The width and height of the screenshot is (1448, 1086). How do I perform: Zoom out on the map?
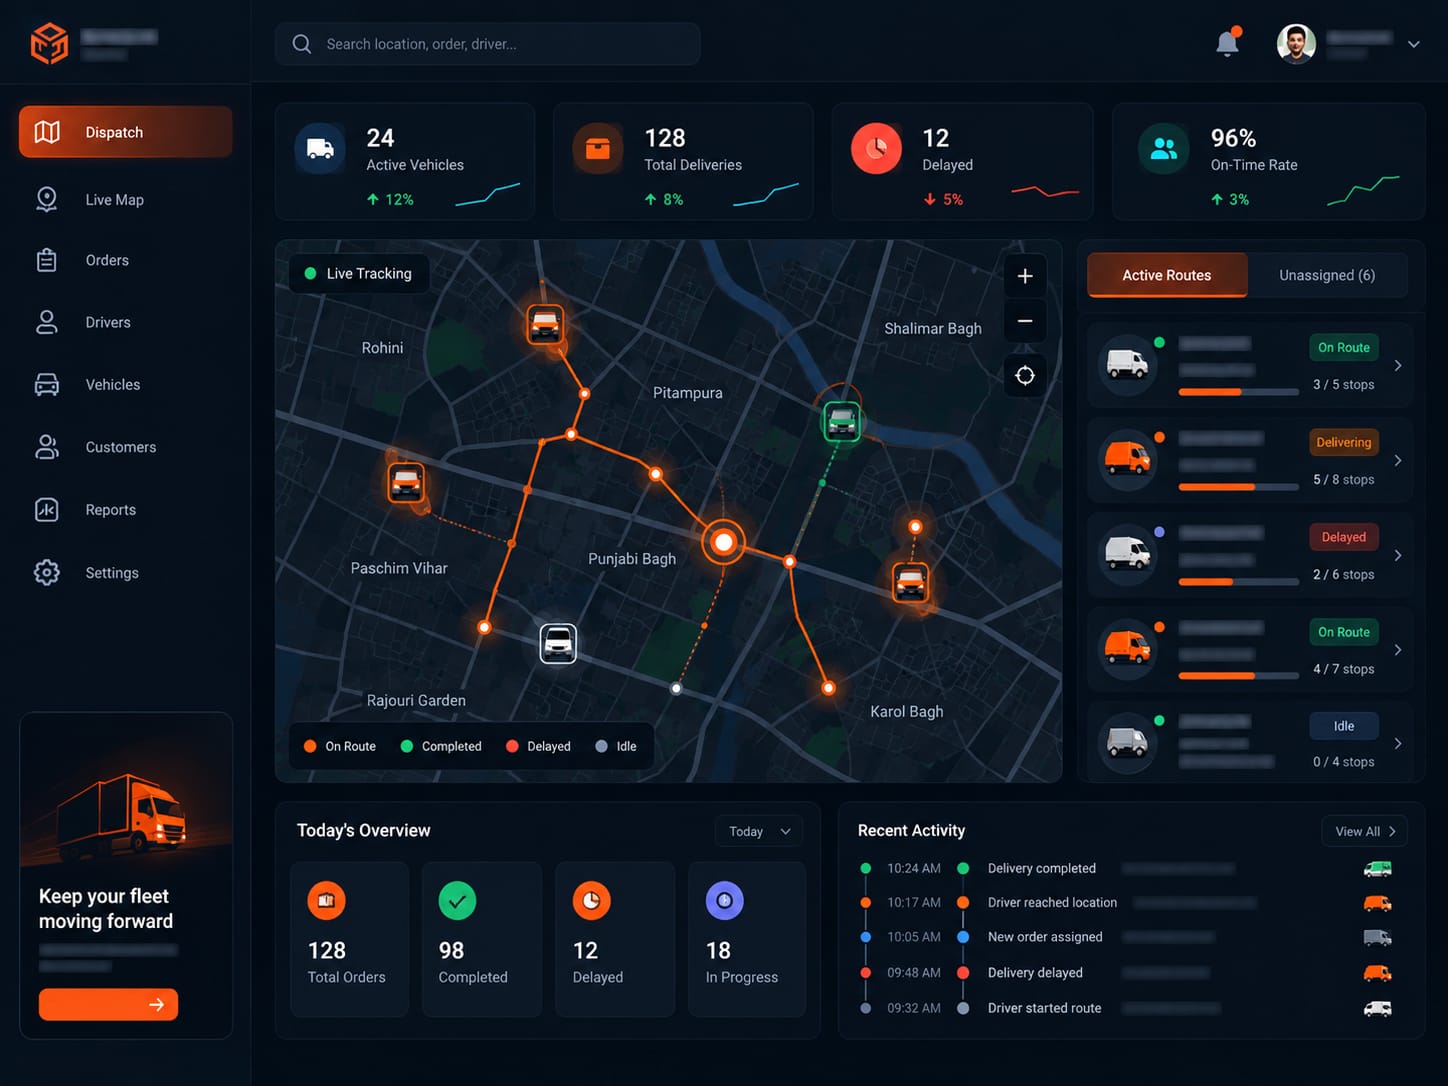(1025, 321)
